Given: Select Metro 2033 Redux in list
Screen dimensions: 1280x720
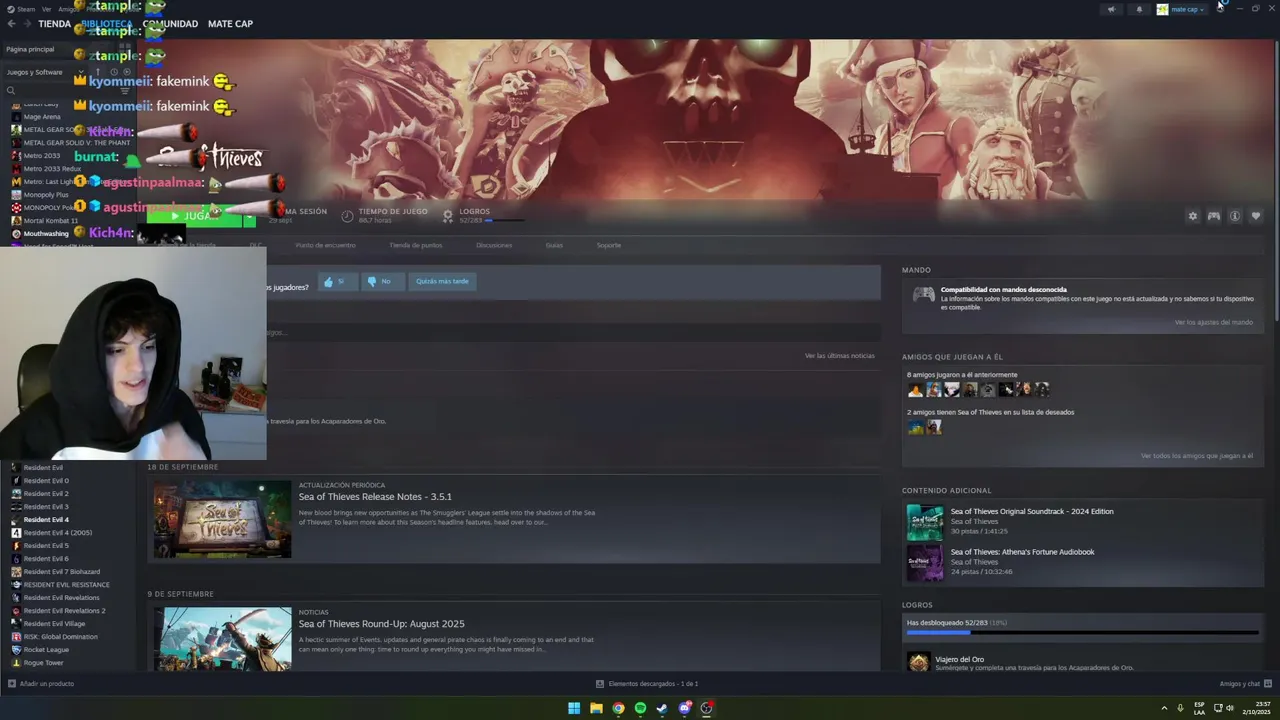Looking at the screenshot, I should (52, 169).
